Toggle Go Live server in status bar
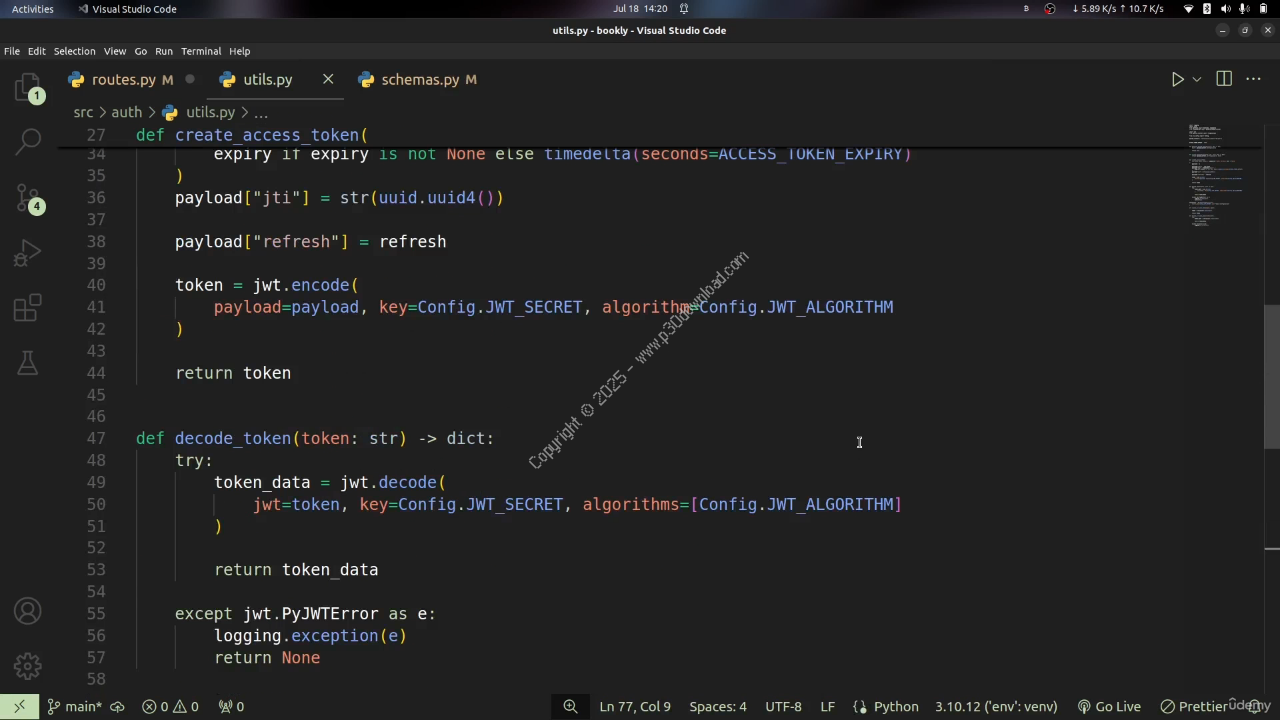The height and width of the screenshot is (720, 1280). point(1108,706)
